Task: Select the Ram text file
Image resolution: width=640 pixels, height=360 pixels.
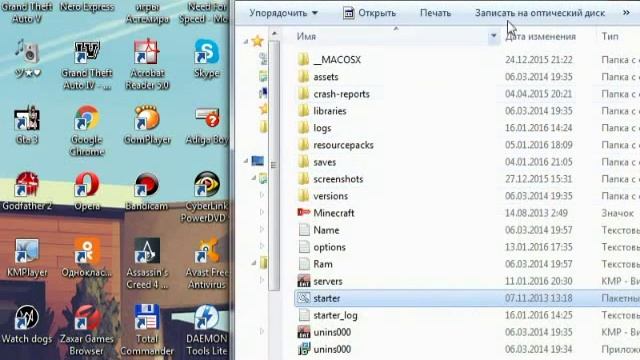Action: click(x=315, y=264)
